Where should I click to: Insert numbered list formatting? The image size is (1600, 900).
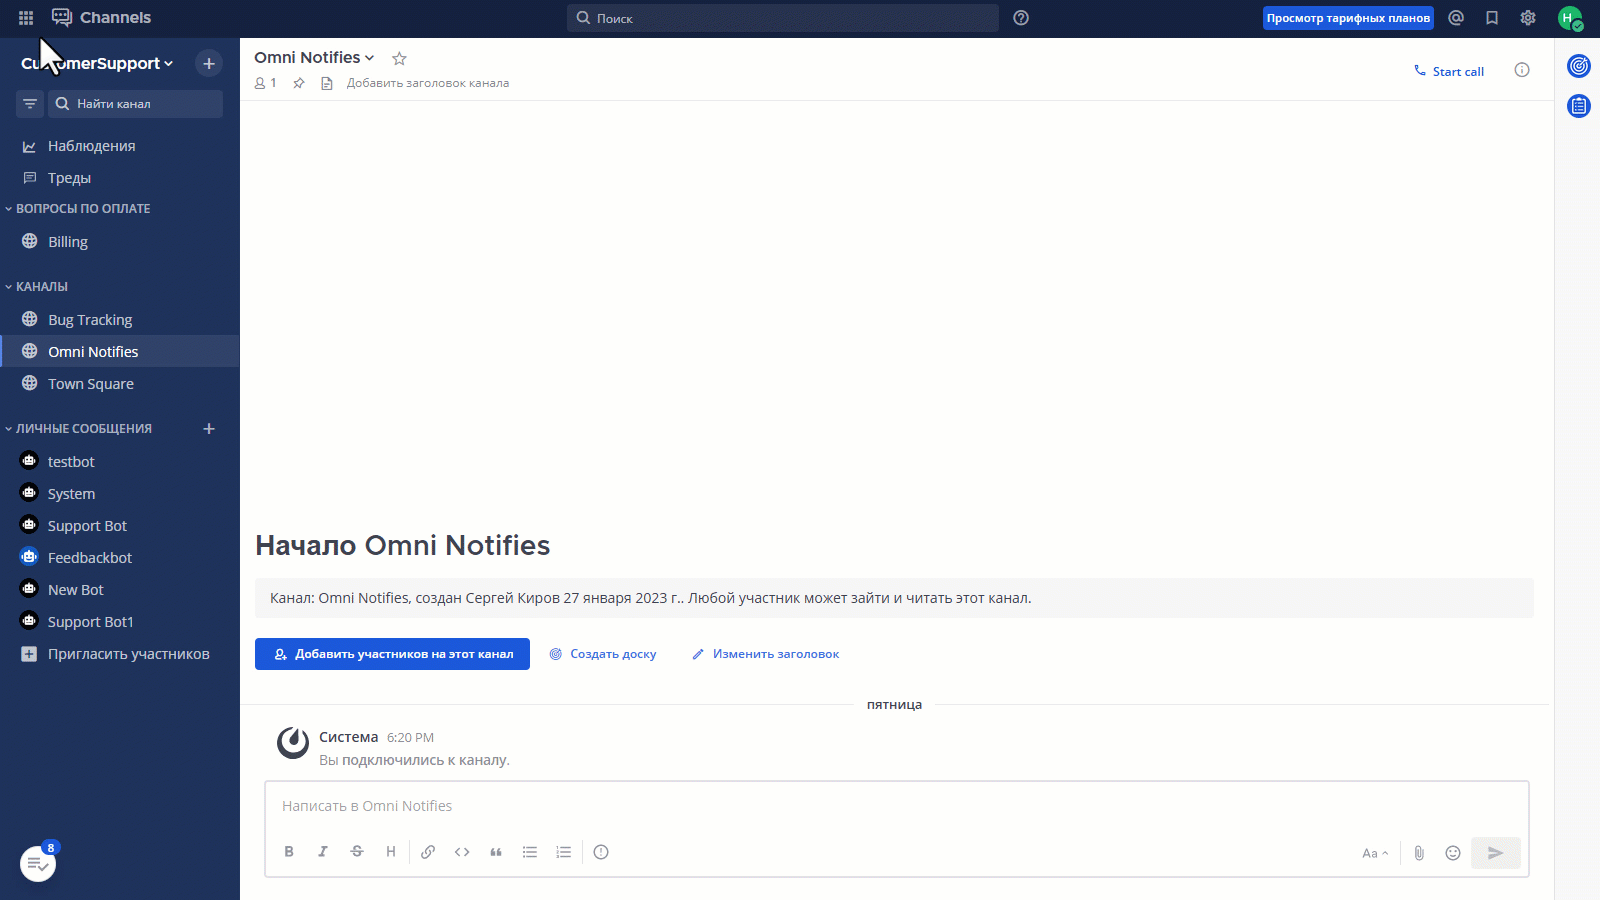[x=564, y=852]
